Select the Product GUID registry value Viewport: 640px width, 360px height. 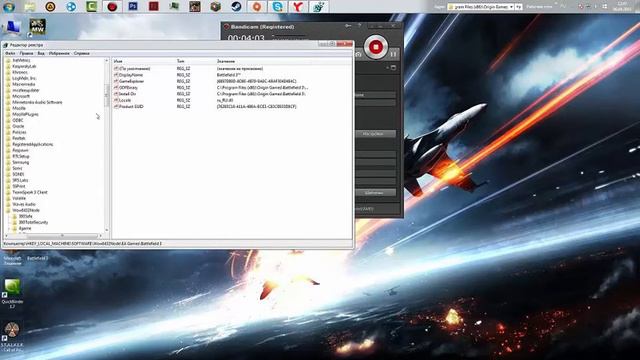tap(131, 107)
